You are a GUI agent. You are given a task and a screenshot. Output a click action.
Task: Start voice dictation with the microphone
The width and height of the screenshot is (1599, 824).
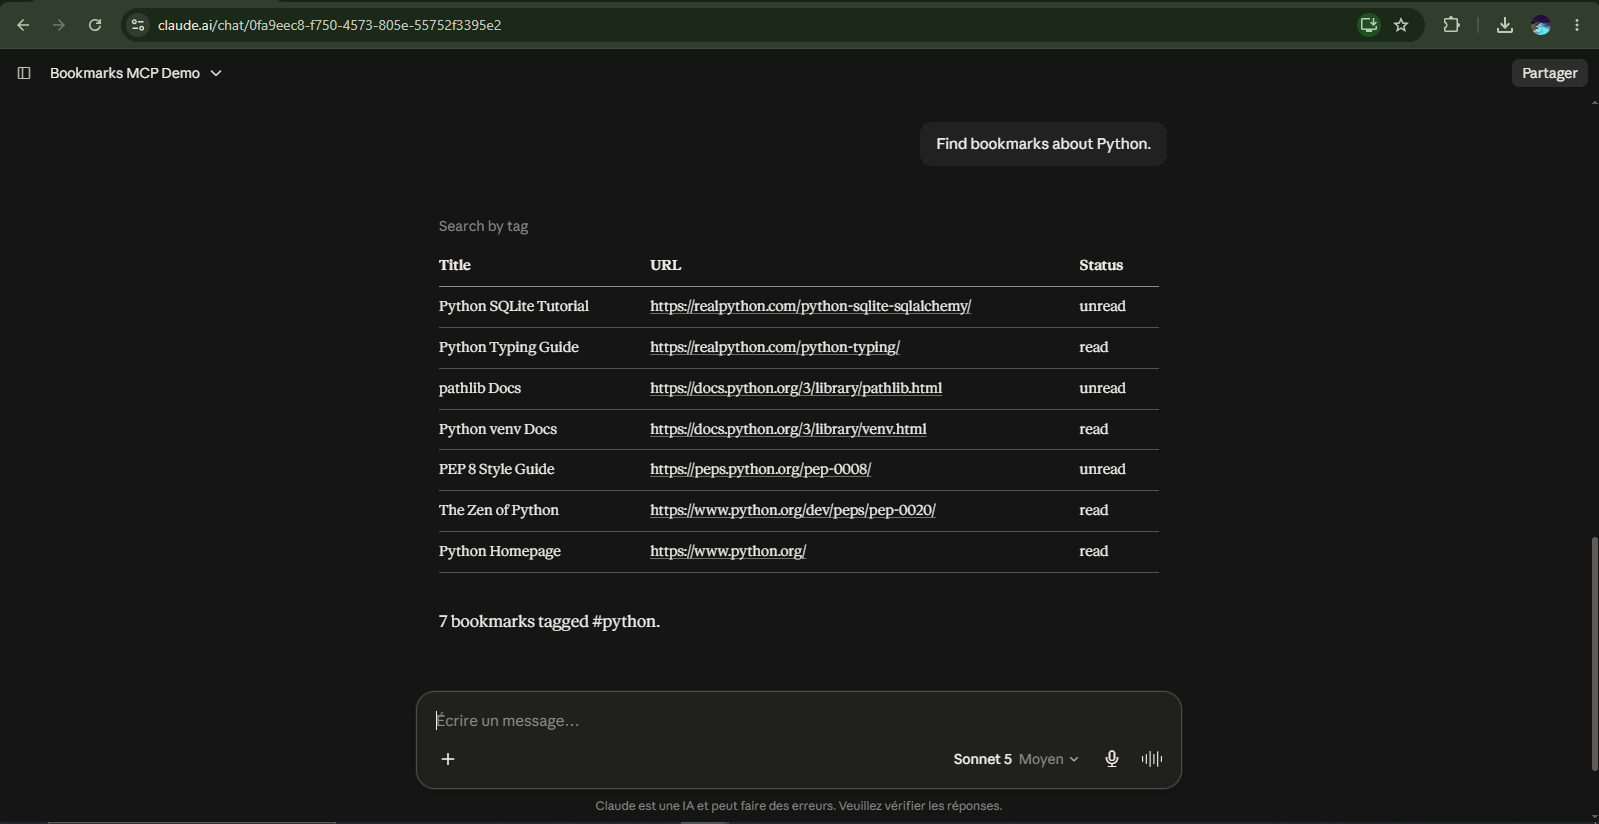[x=1111, y=759]
